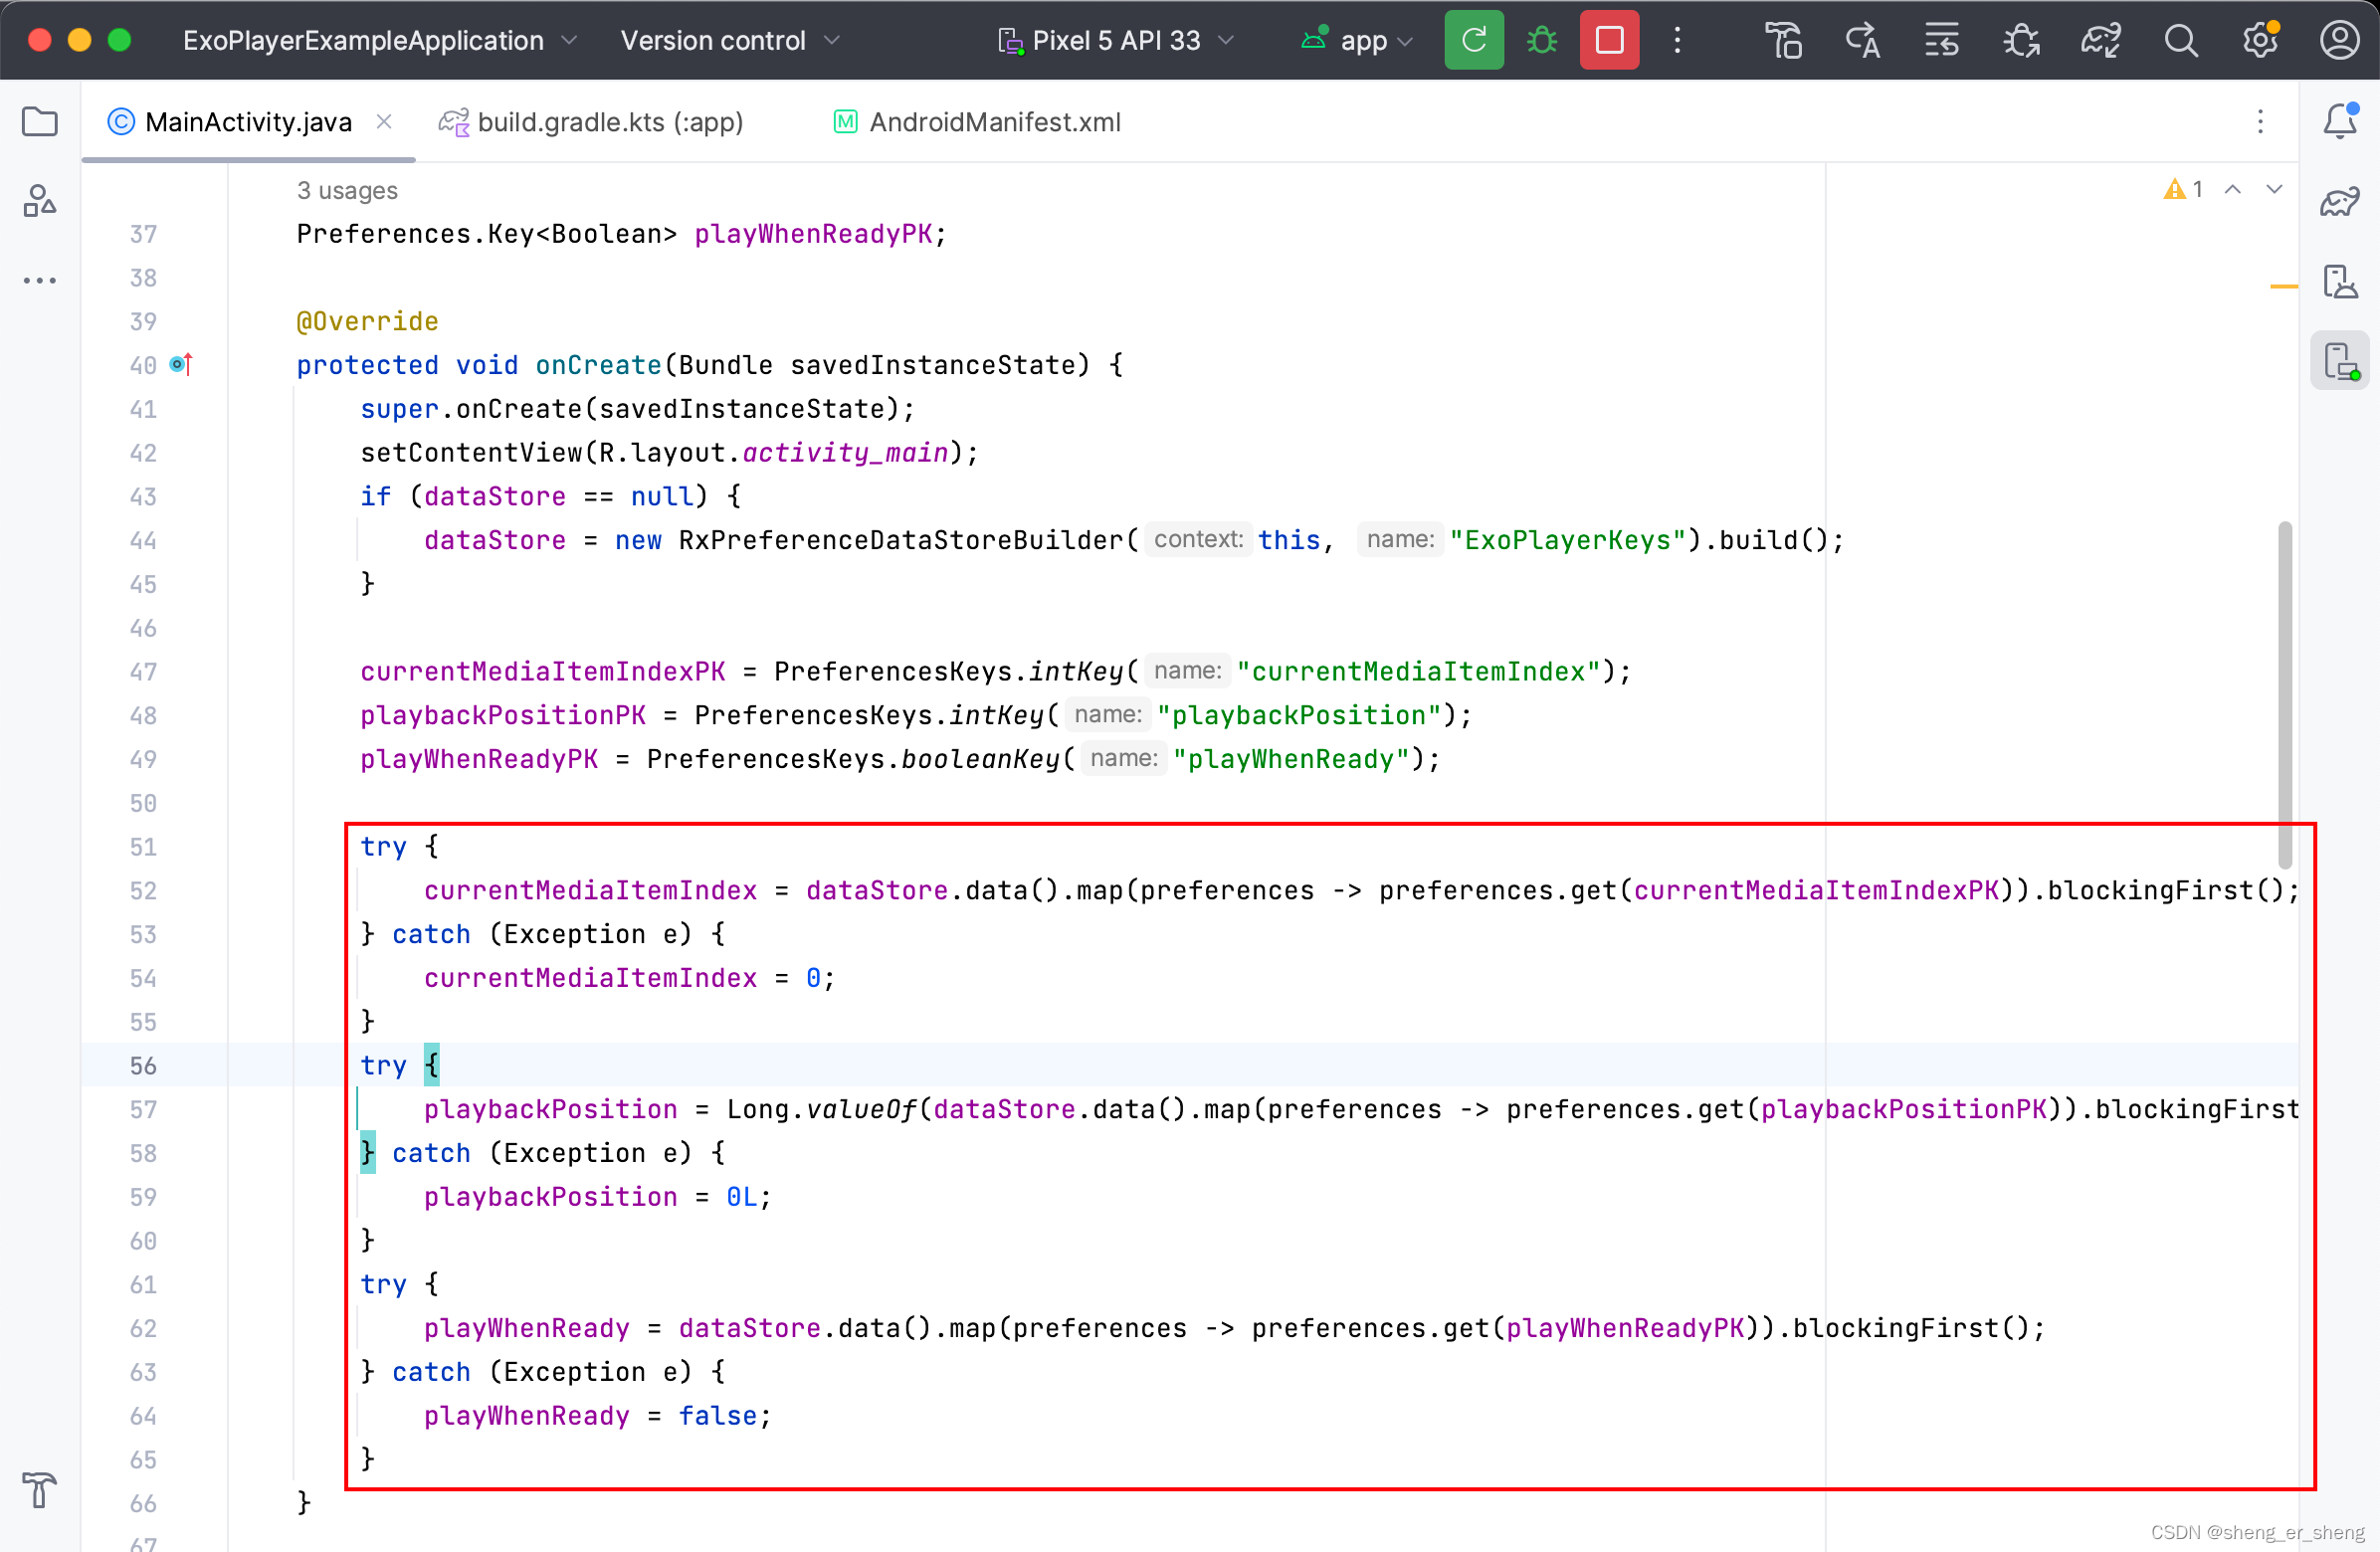Click the try keyword on line 61

click(384, 1284)
